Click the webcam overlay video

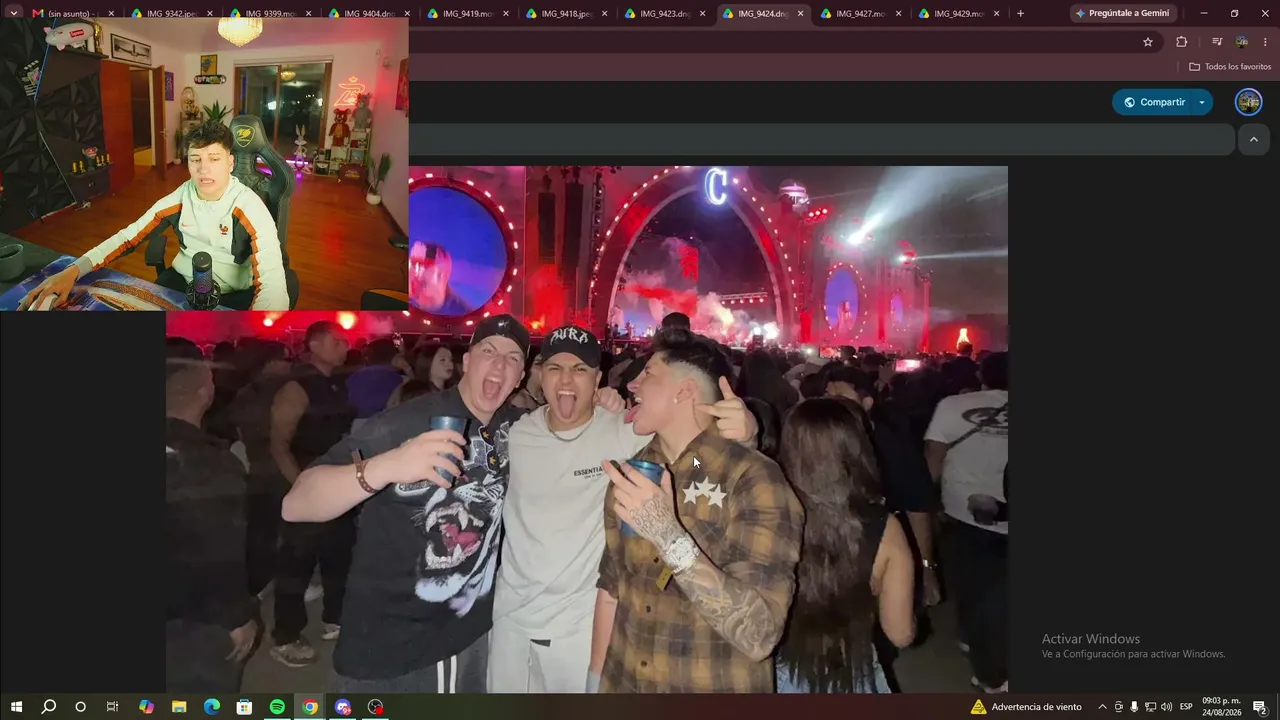204,164
